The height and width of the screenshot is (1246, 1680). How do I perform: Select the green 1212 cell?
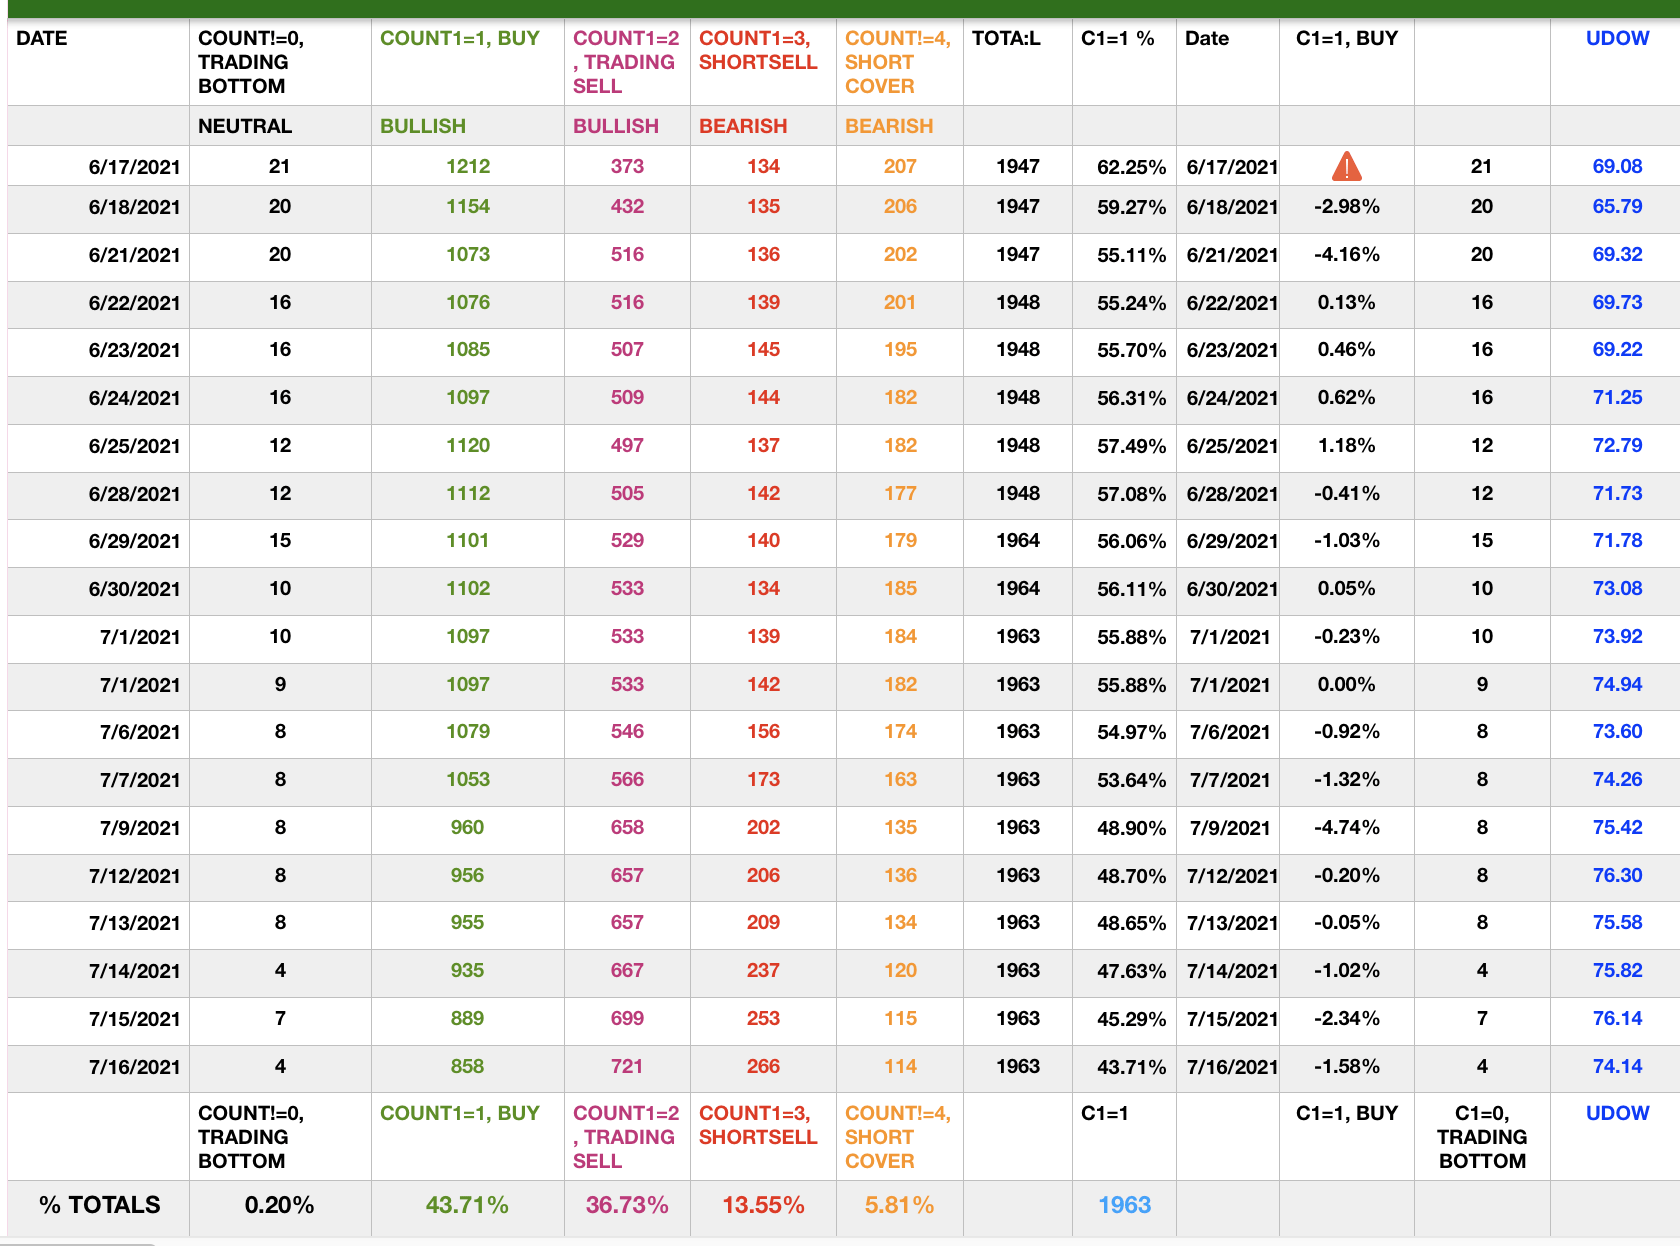[x=467, y=167]
